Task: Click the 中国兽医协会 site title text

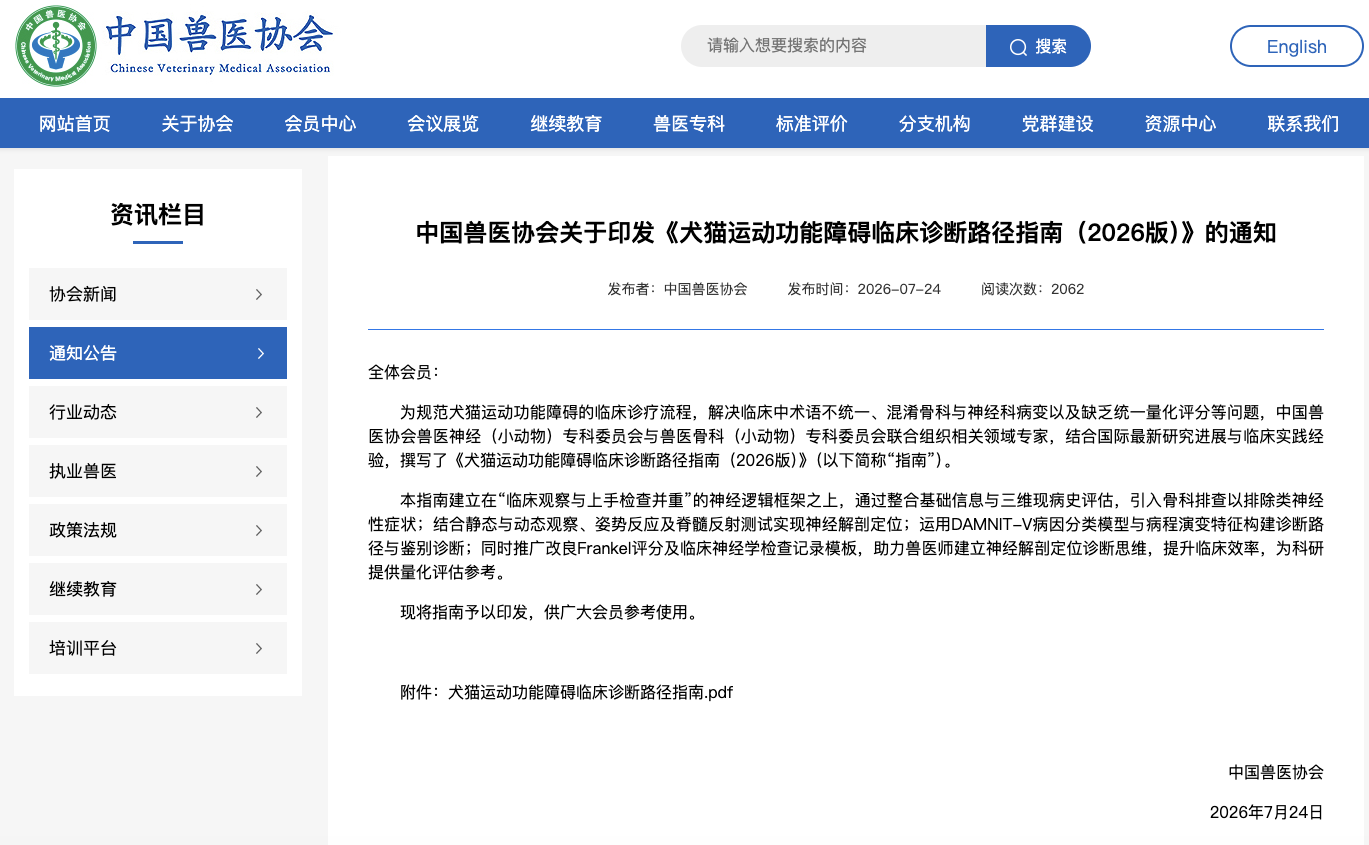Action: coord(219,35)
